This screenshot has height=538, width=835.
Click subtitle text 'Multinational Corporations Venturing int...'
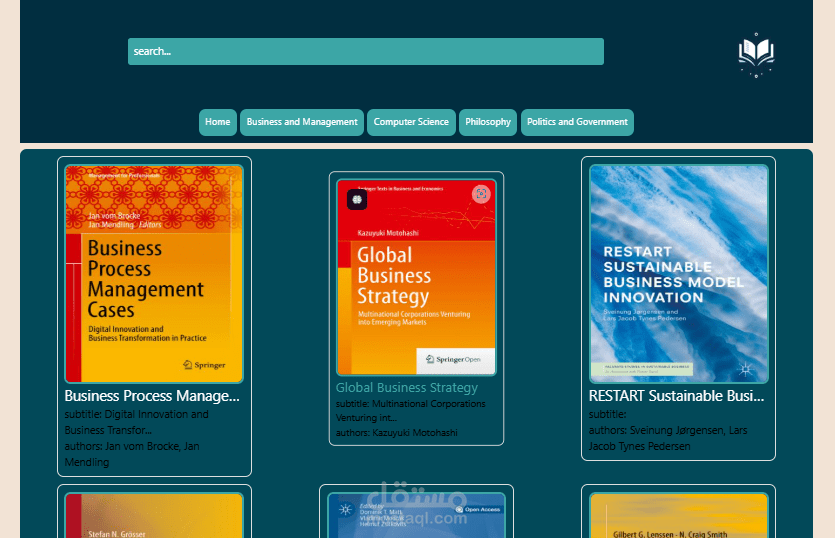tap(410, 411)
